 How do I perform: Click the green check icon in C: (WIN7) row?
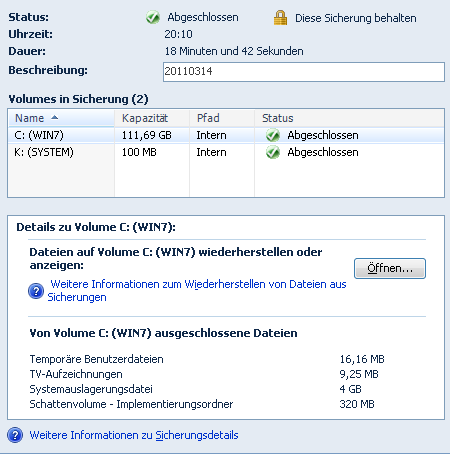coord(273,135)
